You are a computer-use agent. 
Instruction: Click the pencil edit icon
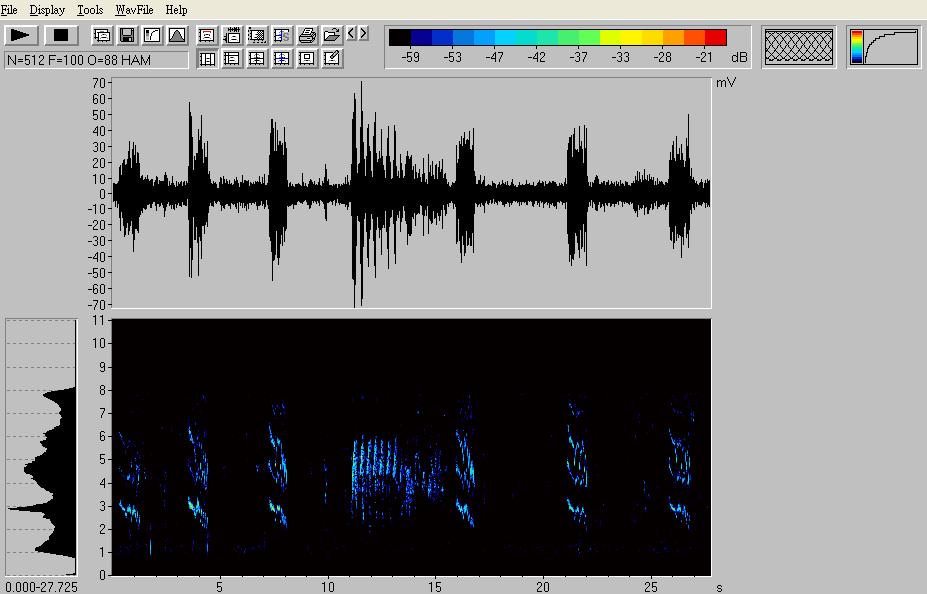pos(332,59)
